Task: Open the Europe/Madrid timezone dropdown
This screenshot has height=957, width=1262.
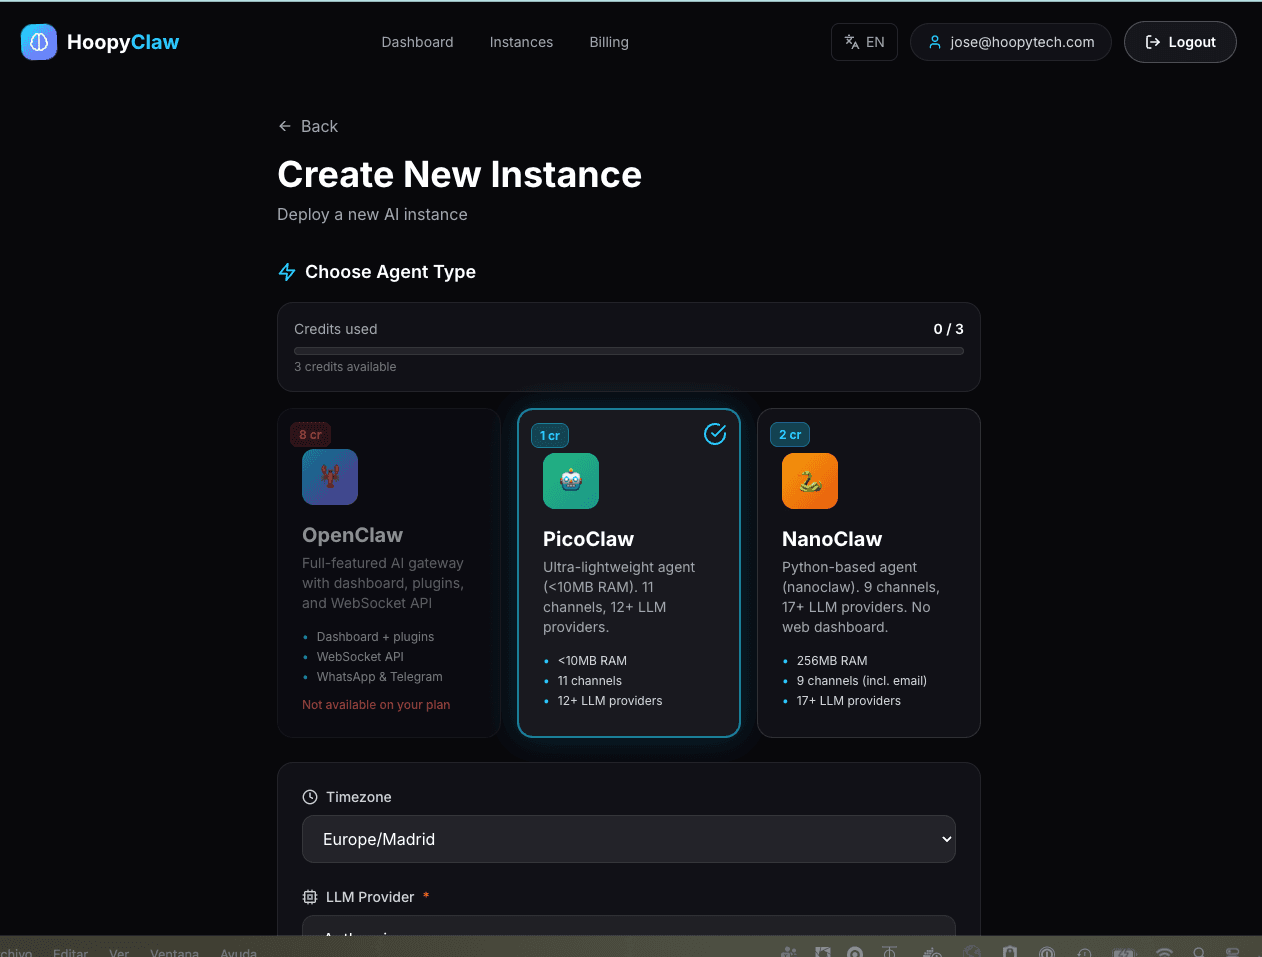Action: (628, 839)
